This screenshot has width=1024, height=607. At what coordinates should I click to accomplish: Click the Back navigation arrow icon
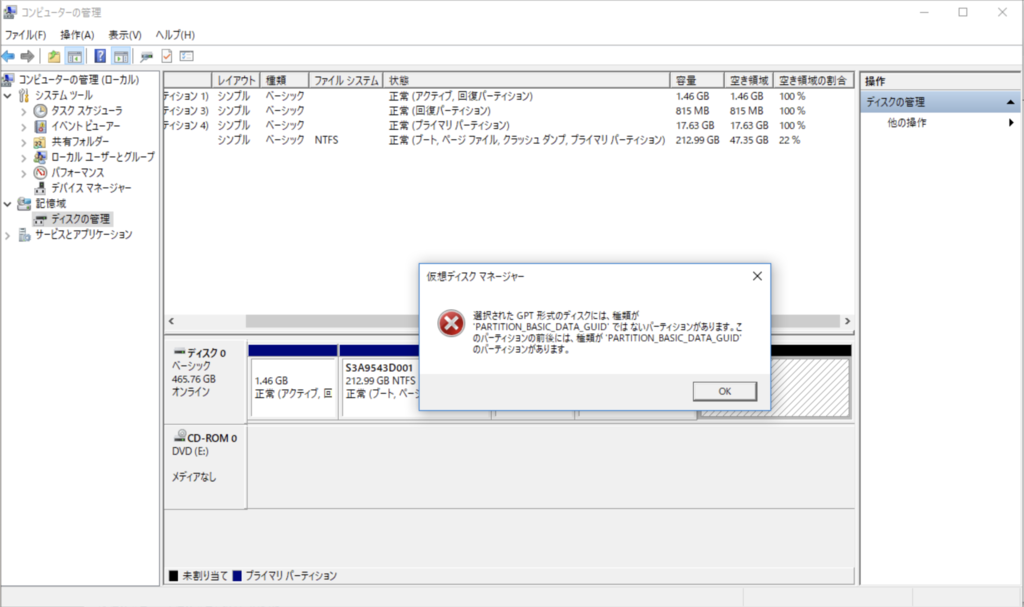[8, 55]
